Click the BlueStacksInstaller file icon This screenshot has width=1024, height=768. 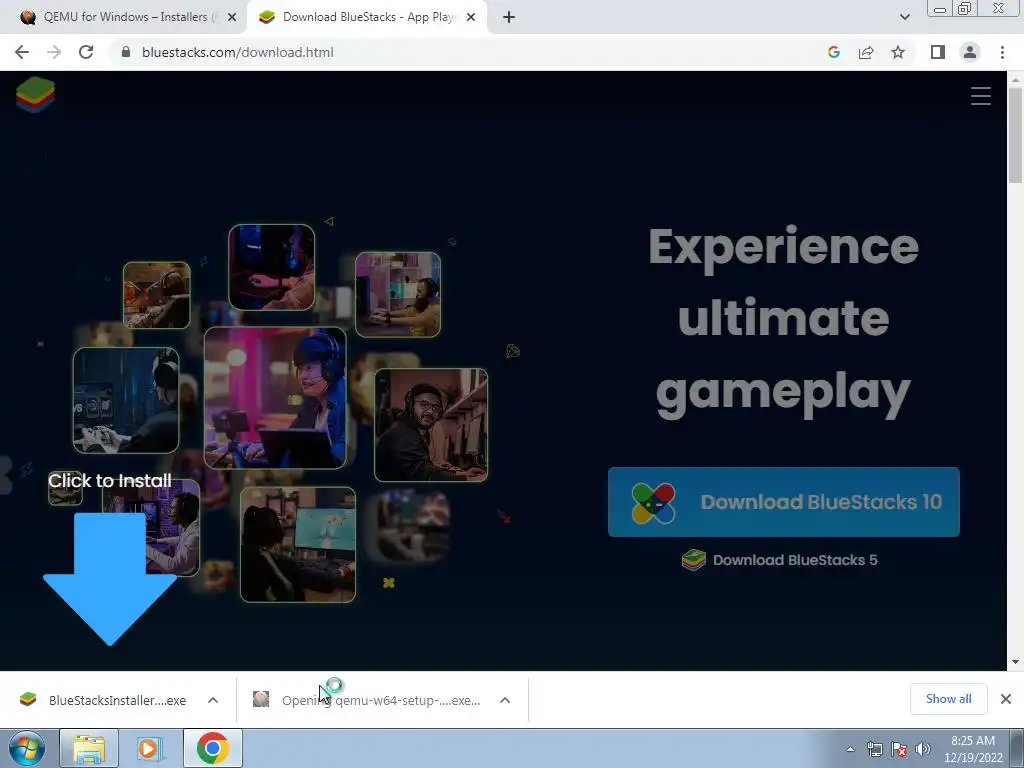27,699
